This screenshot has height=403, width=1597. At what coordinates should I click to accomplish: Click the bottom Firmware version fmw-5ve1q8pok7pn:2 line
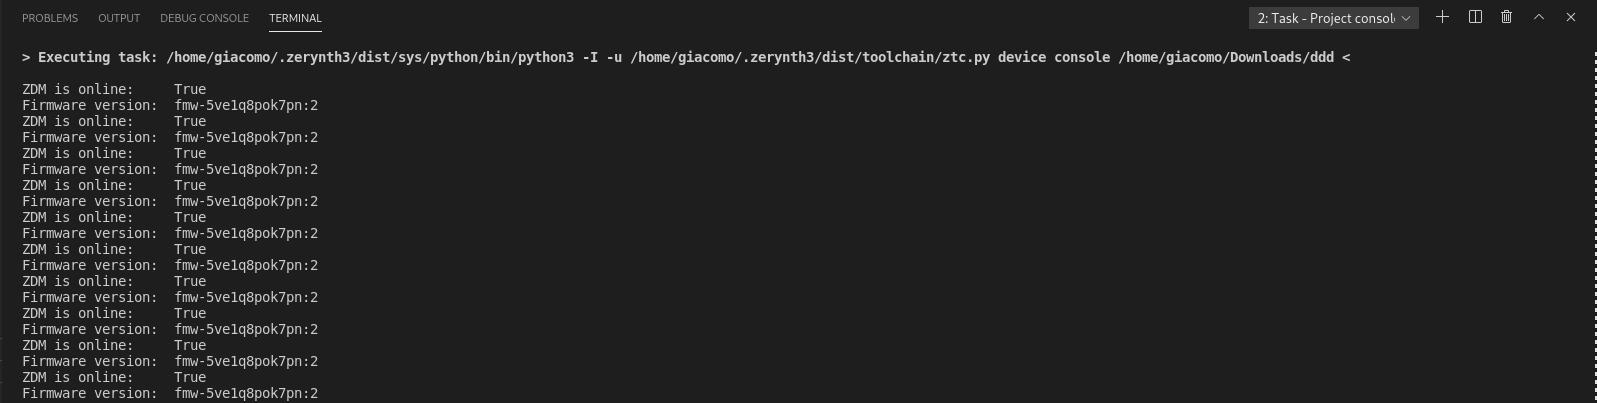click(170, 393)
